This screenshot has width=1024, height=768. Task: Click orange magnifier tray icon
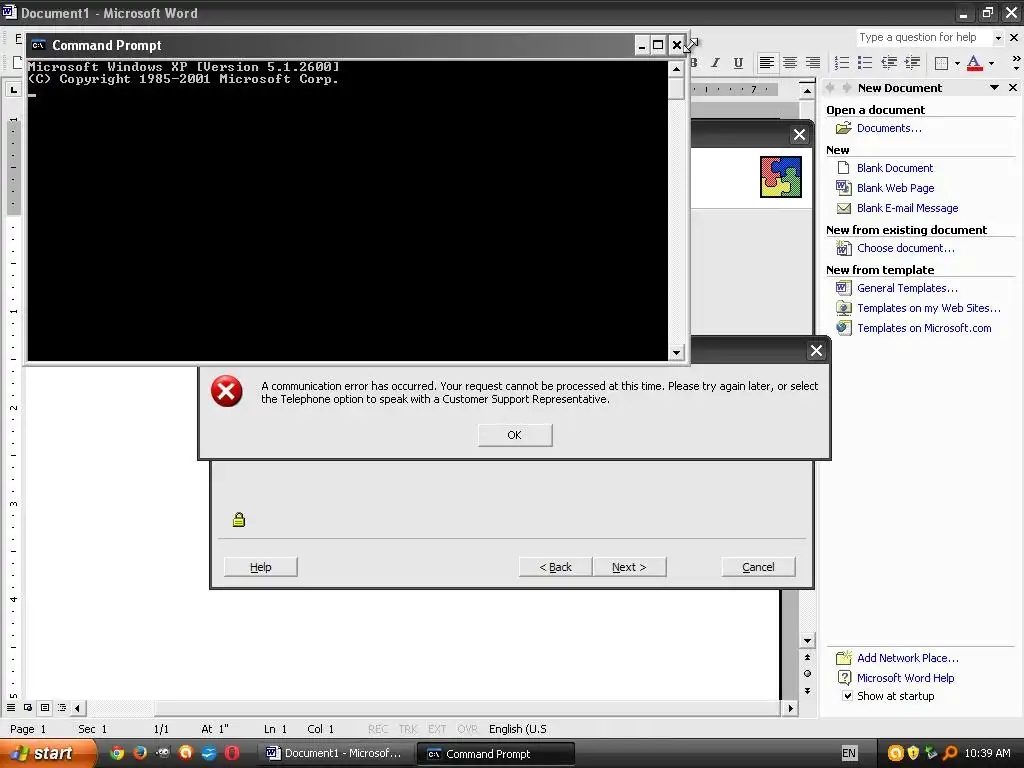click(x=950, y=753)
